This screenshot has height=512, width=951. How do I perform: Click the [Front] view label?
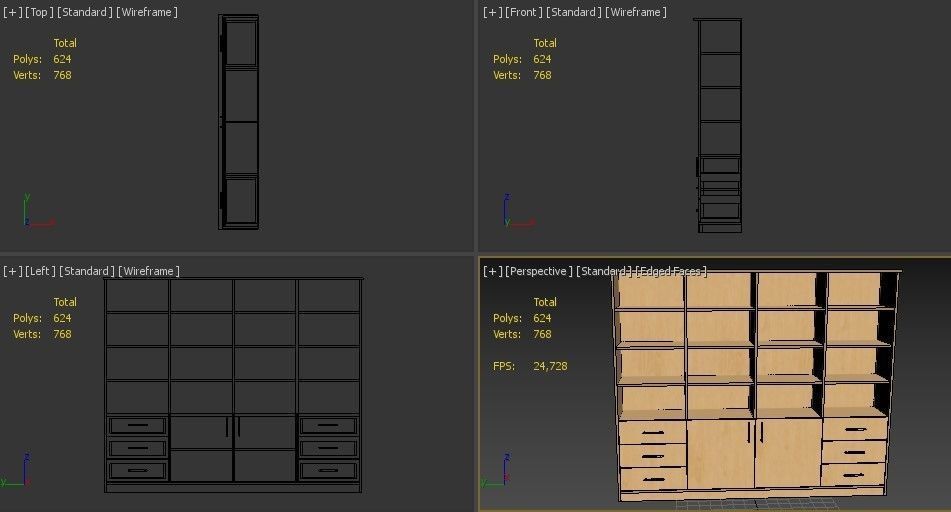(525, 12)
